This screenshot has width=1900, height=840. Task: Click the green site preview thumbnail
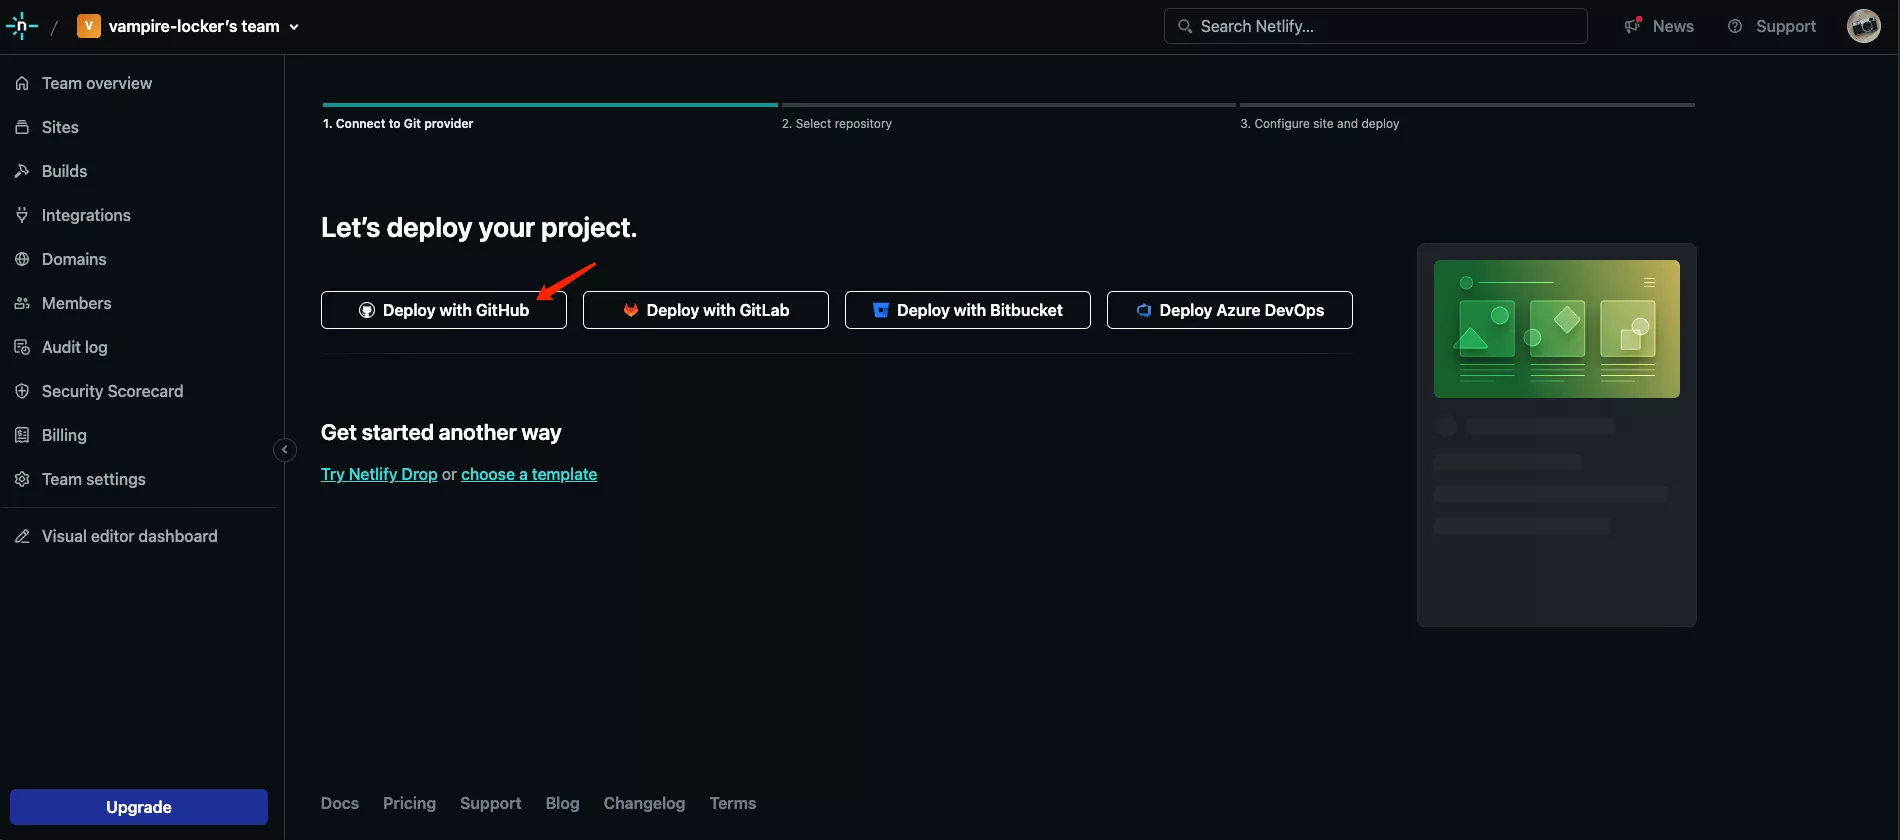pos(1557,329)
